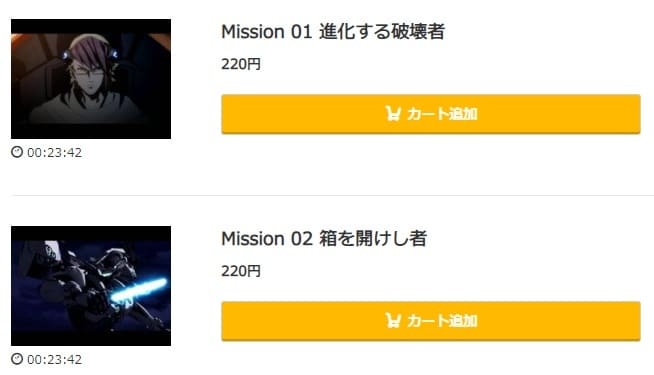Click the clock icon below Mission 02 thumbnail
The image size is (654, 375).
pos(17,359)
